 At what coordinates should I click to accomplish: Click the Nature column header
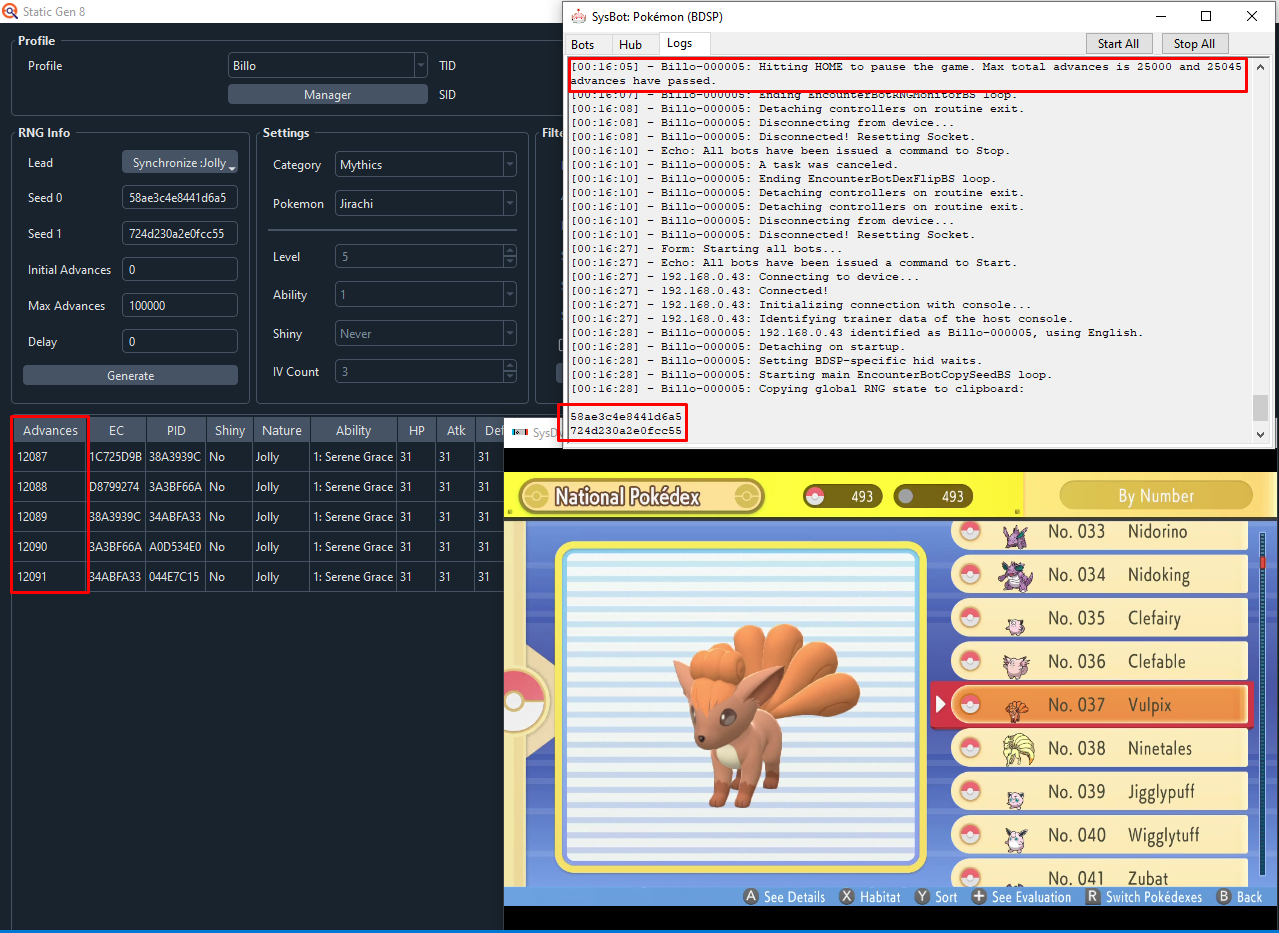(x=281, y=430)
